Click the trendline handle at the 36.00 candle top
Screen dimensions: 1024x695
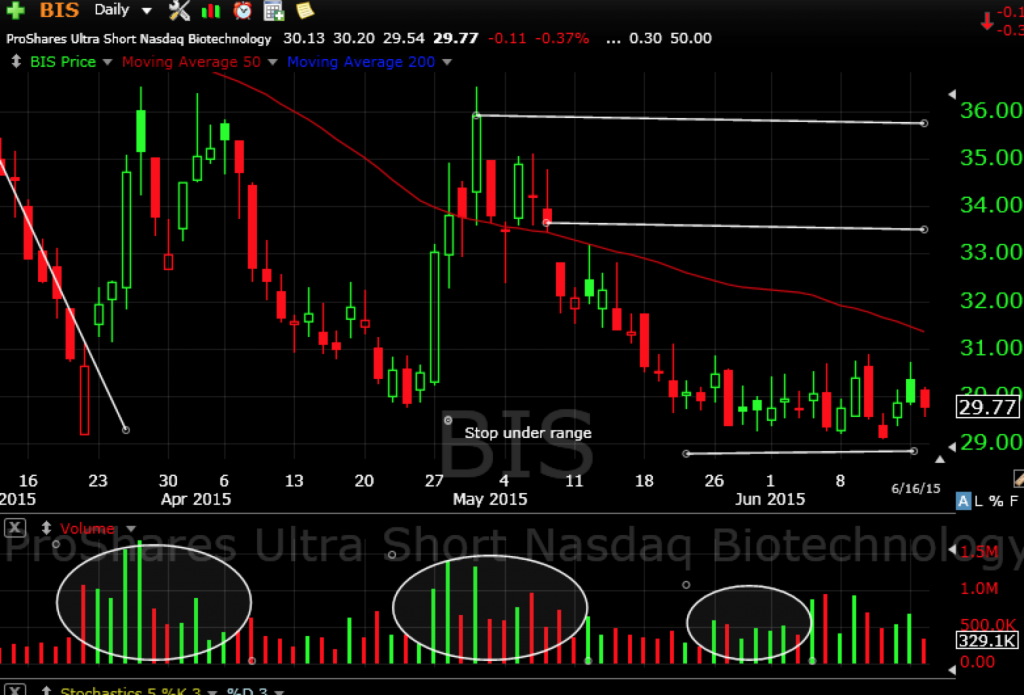coord(477,116)
